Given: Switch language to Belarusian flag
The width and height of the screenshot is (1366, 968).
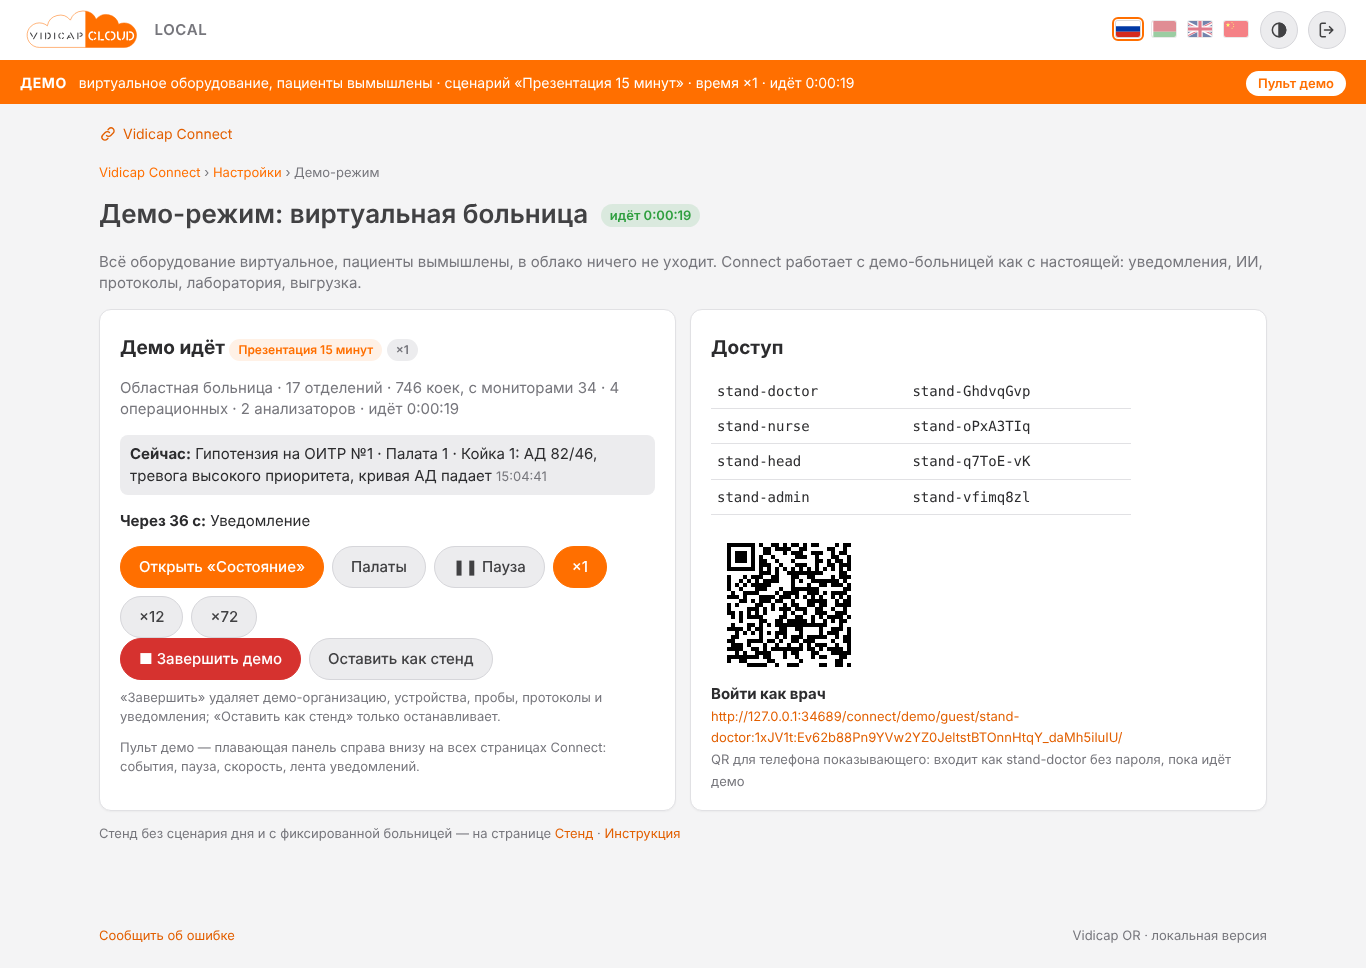Looking at the screenshot, I should point(1164,30).
